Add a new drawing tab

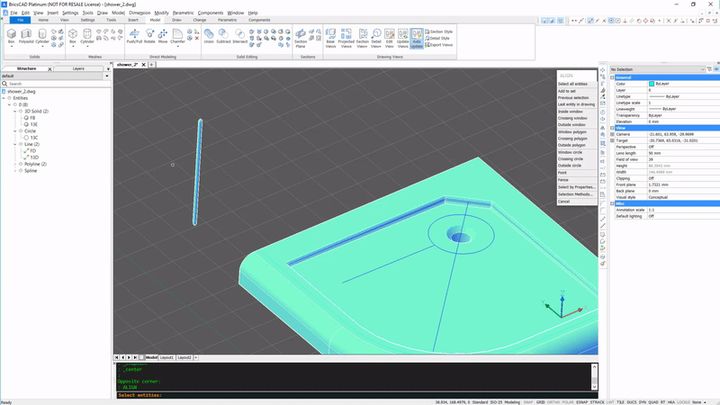tap(152, 65)
